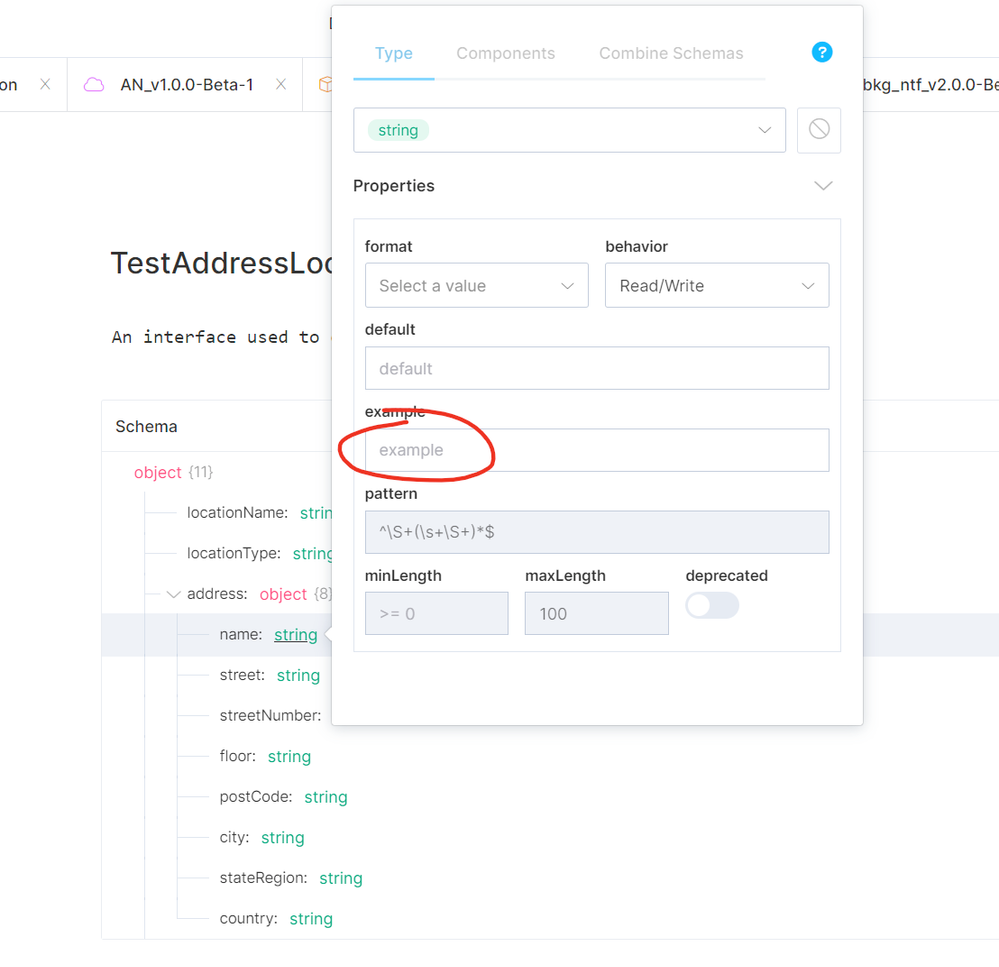Switch to the Components tab
The height and width of the screenshot is (967, 999).
click(x=505, y=54)
